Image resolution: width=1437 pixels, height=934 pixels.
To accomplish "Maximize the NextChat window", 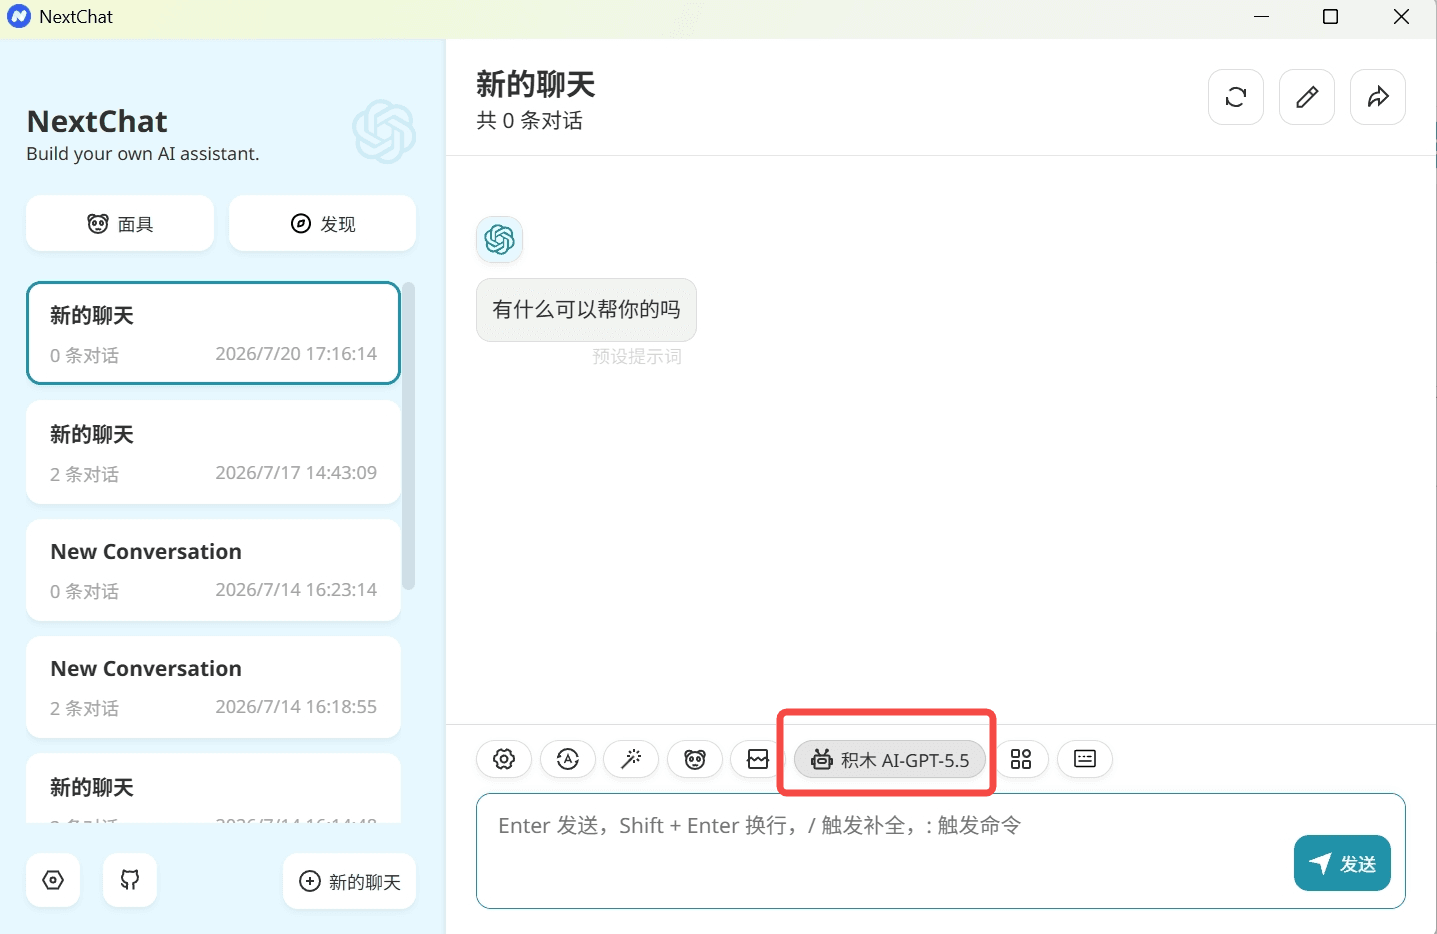I will click(x=1330, y=17).
